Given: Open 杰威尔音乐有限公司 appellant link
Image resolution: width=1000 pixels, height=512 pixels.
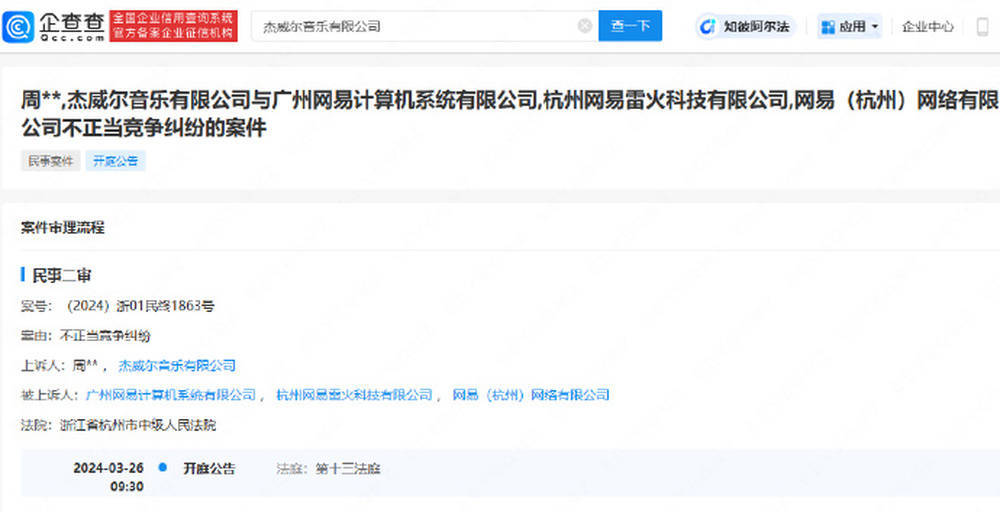Looking at the screenshot, I should [x=177, y=365].
